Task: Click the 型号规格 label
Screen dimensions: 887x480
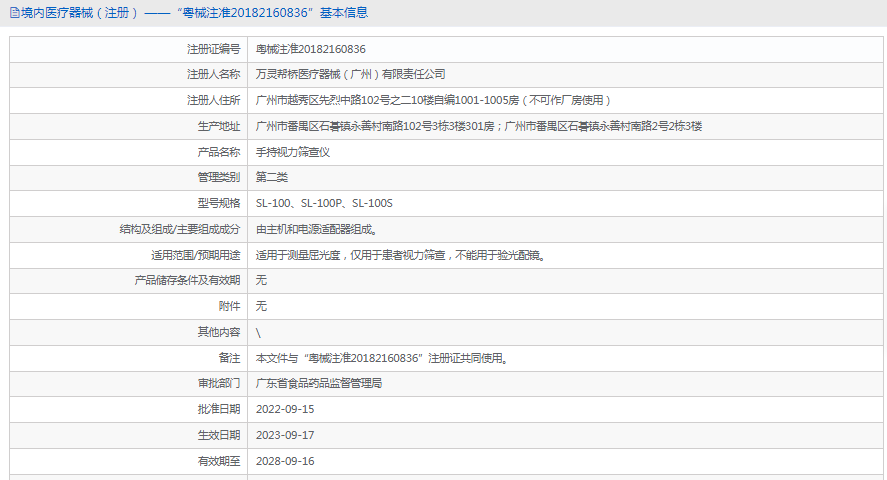Action: pyautogui.click(x=219, y=204)
